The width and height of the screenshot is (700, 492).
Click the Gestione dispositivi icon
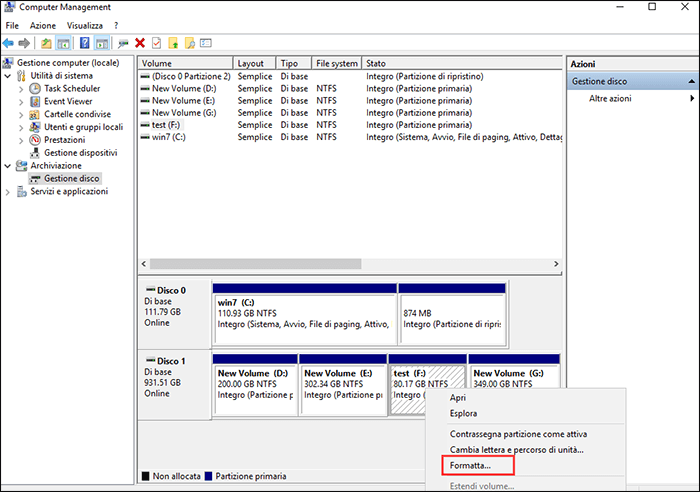34,153
